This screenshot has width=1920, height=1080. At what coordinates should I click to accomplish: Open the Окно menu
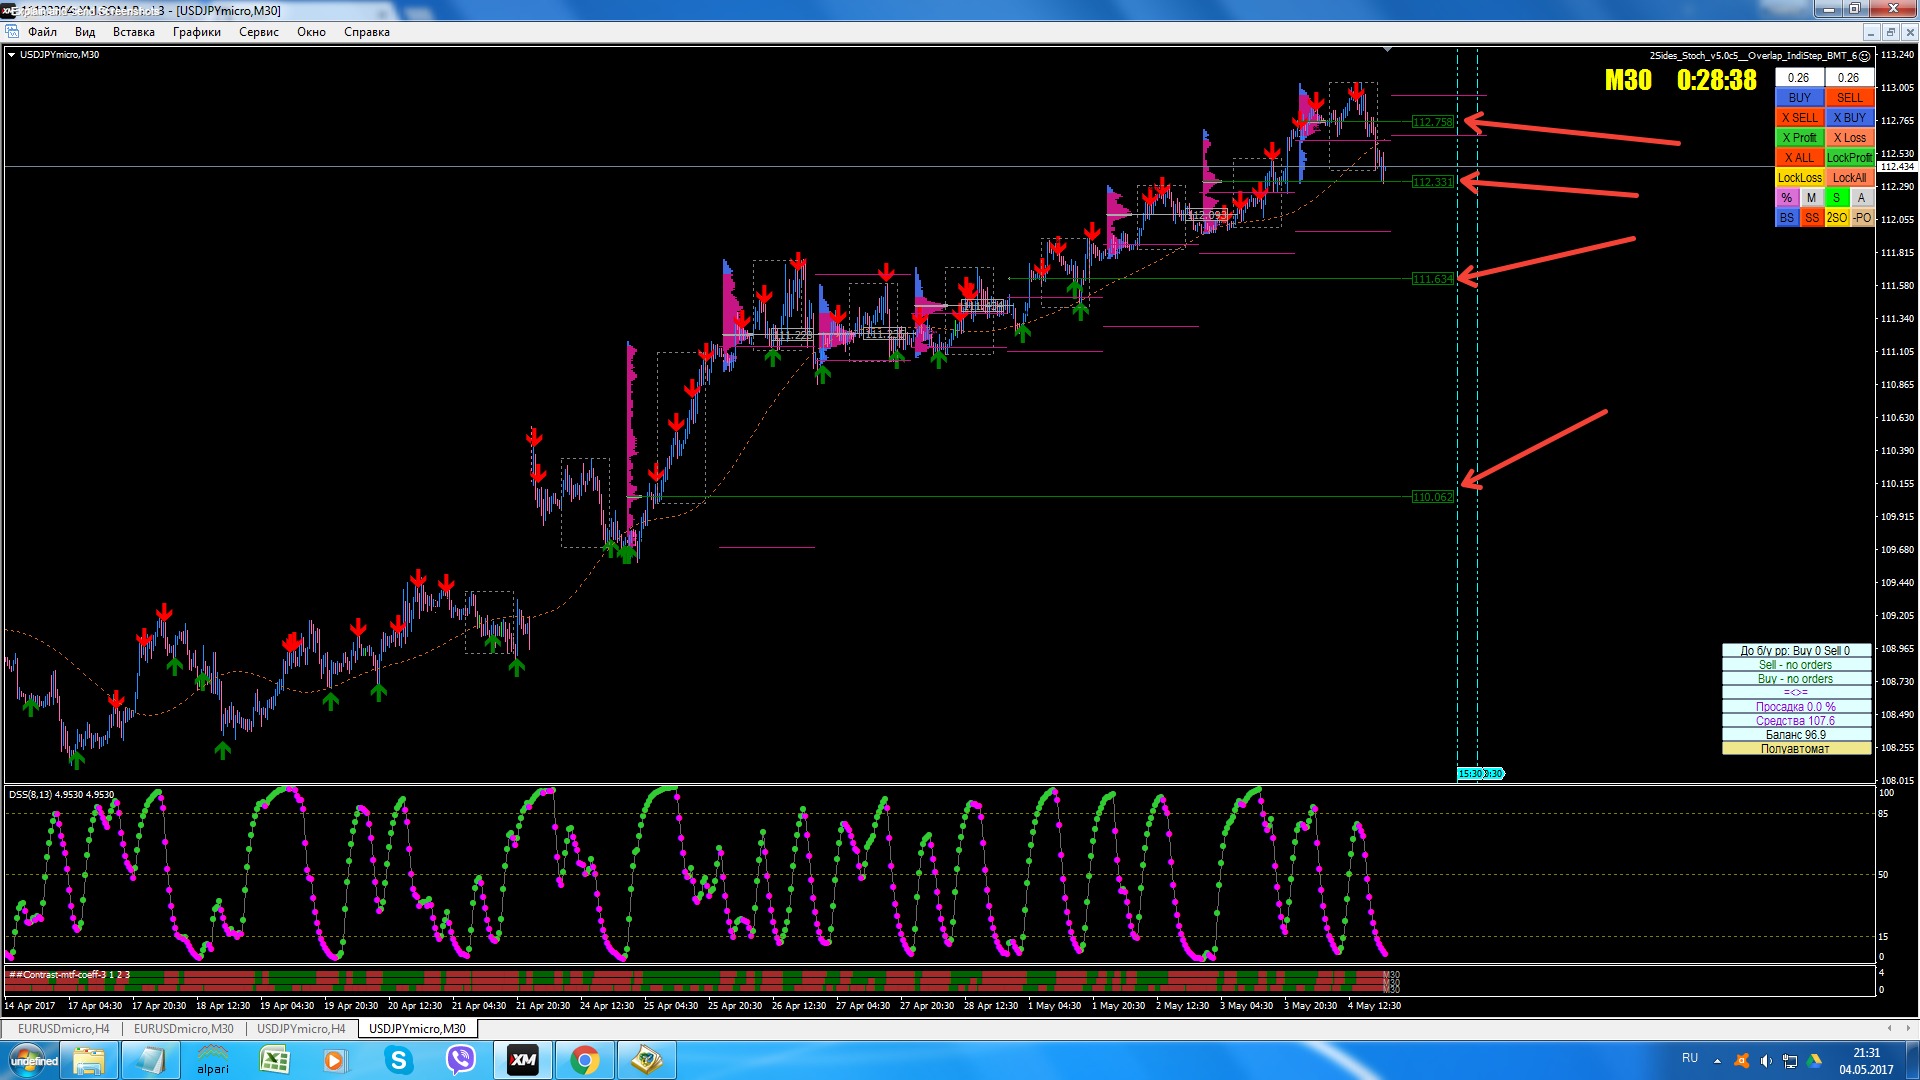311,32
